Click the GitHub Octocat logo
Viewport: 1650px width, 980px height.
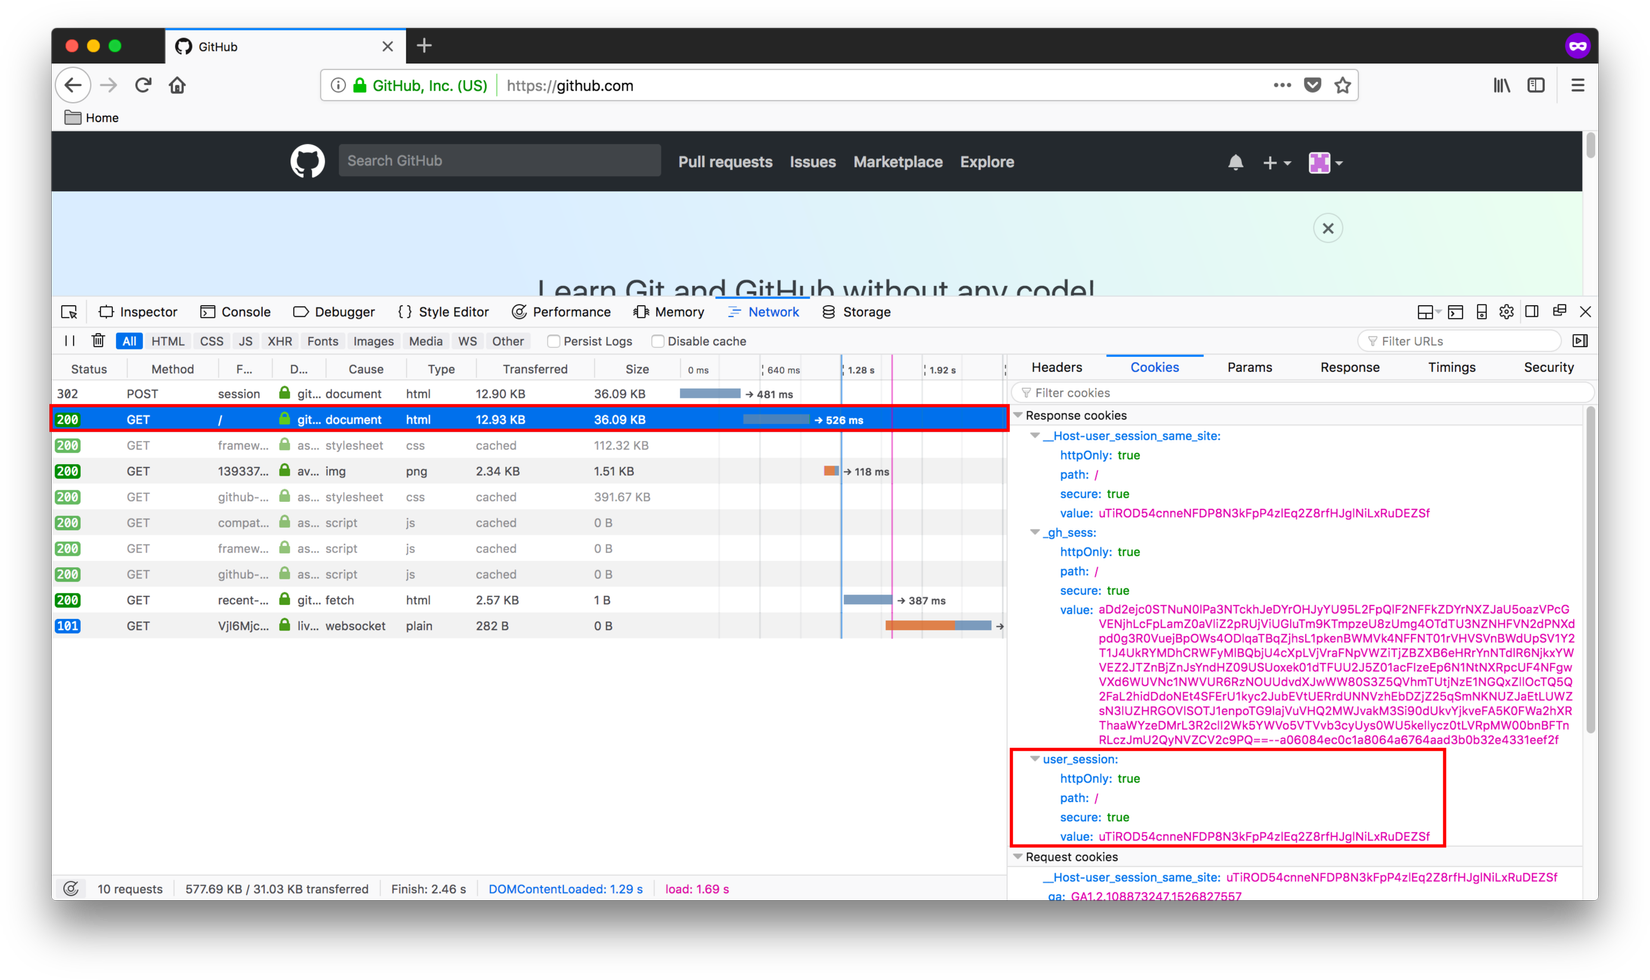click(x=307, y=161)
